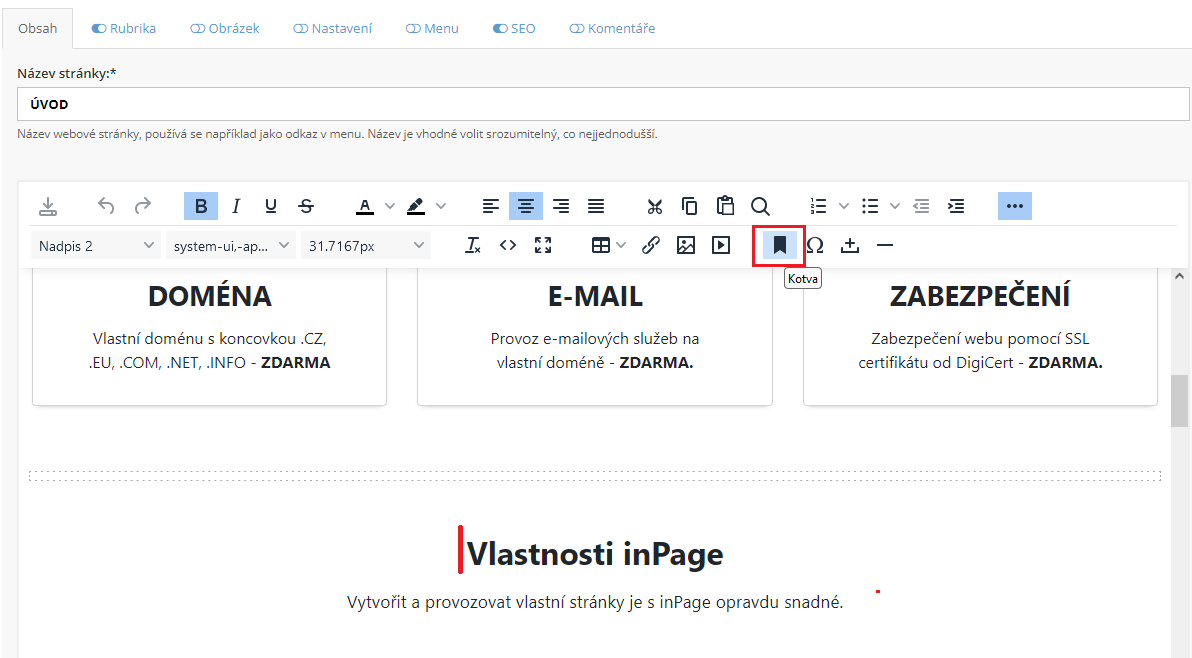Open text color picker arrow
Image resolution: width=1192 pixels, height=658 pixels.
pyautogui.click(x=390, y=206)
